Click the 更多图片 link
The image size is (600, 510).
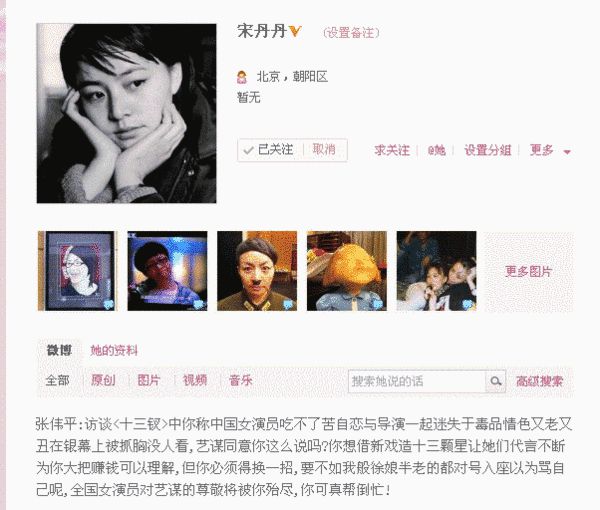point(528,272)
